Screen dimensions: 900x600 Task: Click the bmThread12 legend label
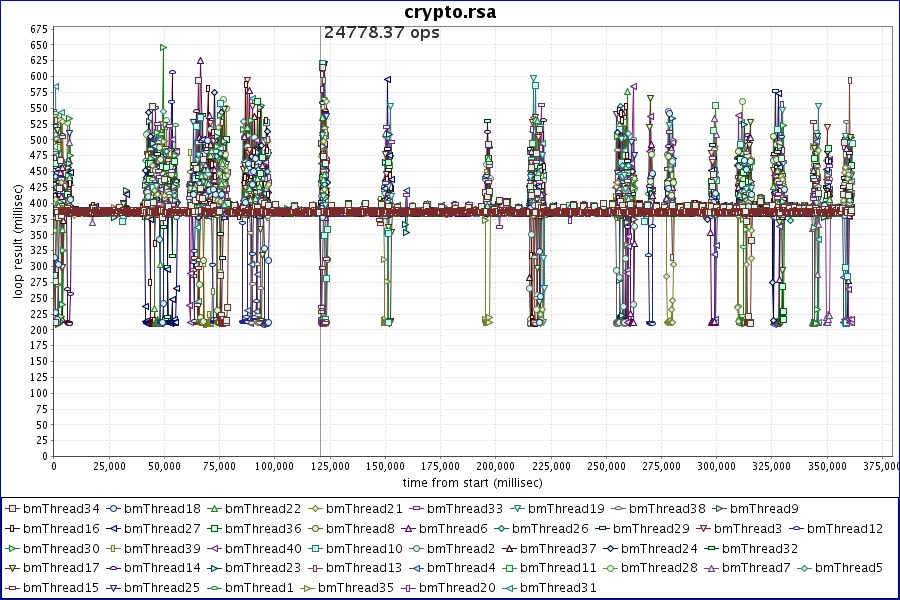pos(845,529)
